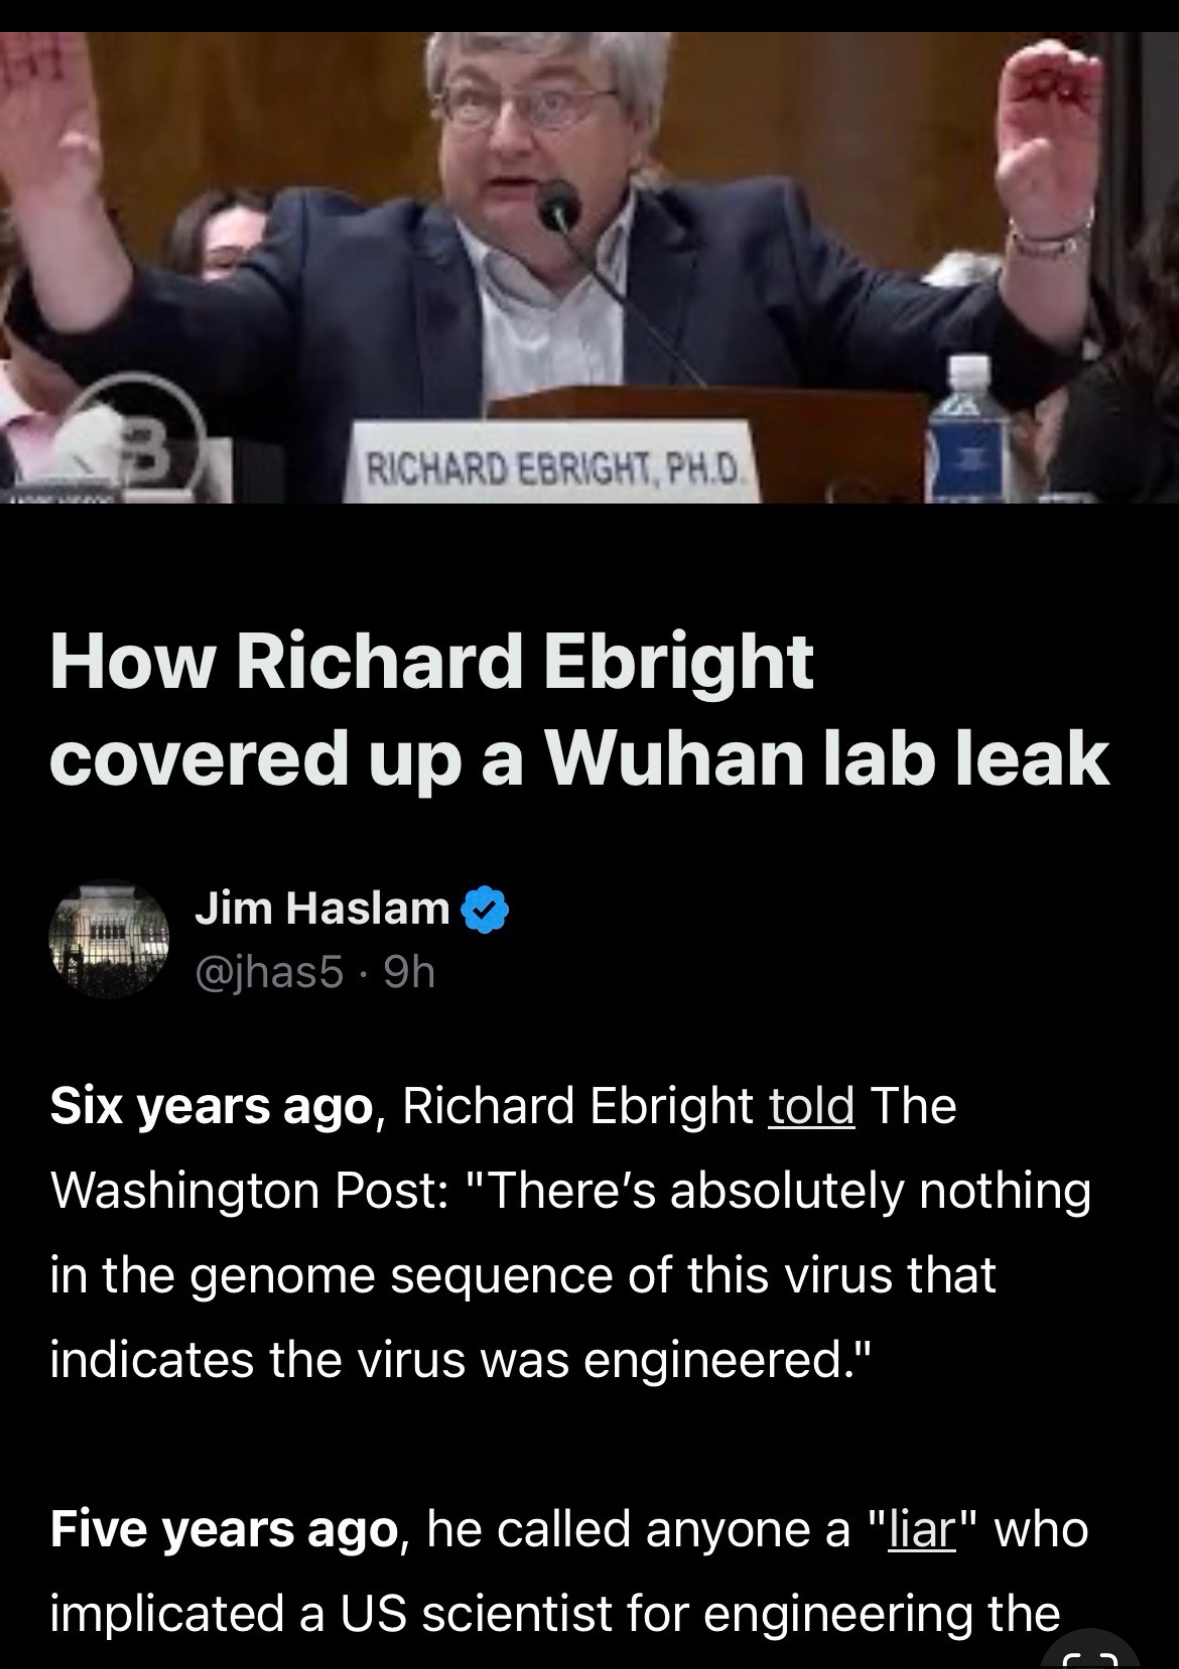Tap the article headline about Wuhan lab leak
This screenshot has width=1179, height=1669.
(580, 710)
